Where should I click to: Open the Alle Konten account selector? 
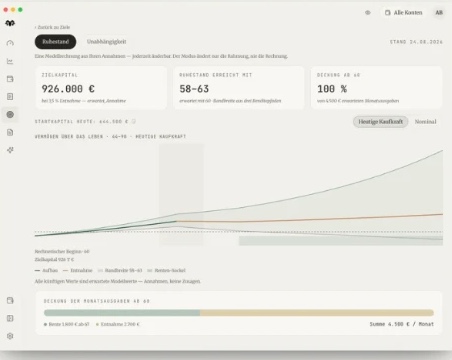coord(404,13)
